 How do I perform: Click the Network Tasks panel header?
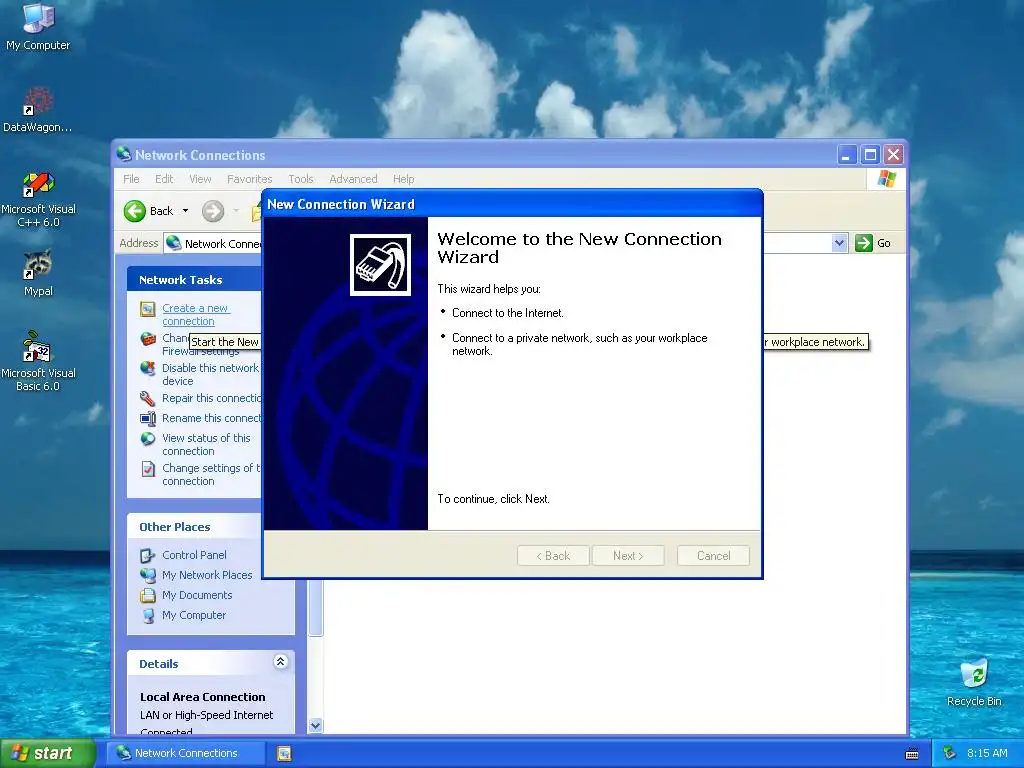click(x=196, y=280)
